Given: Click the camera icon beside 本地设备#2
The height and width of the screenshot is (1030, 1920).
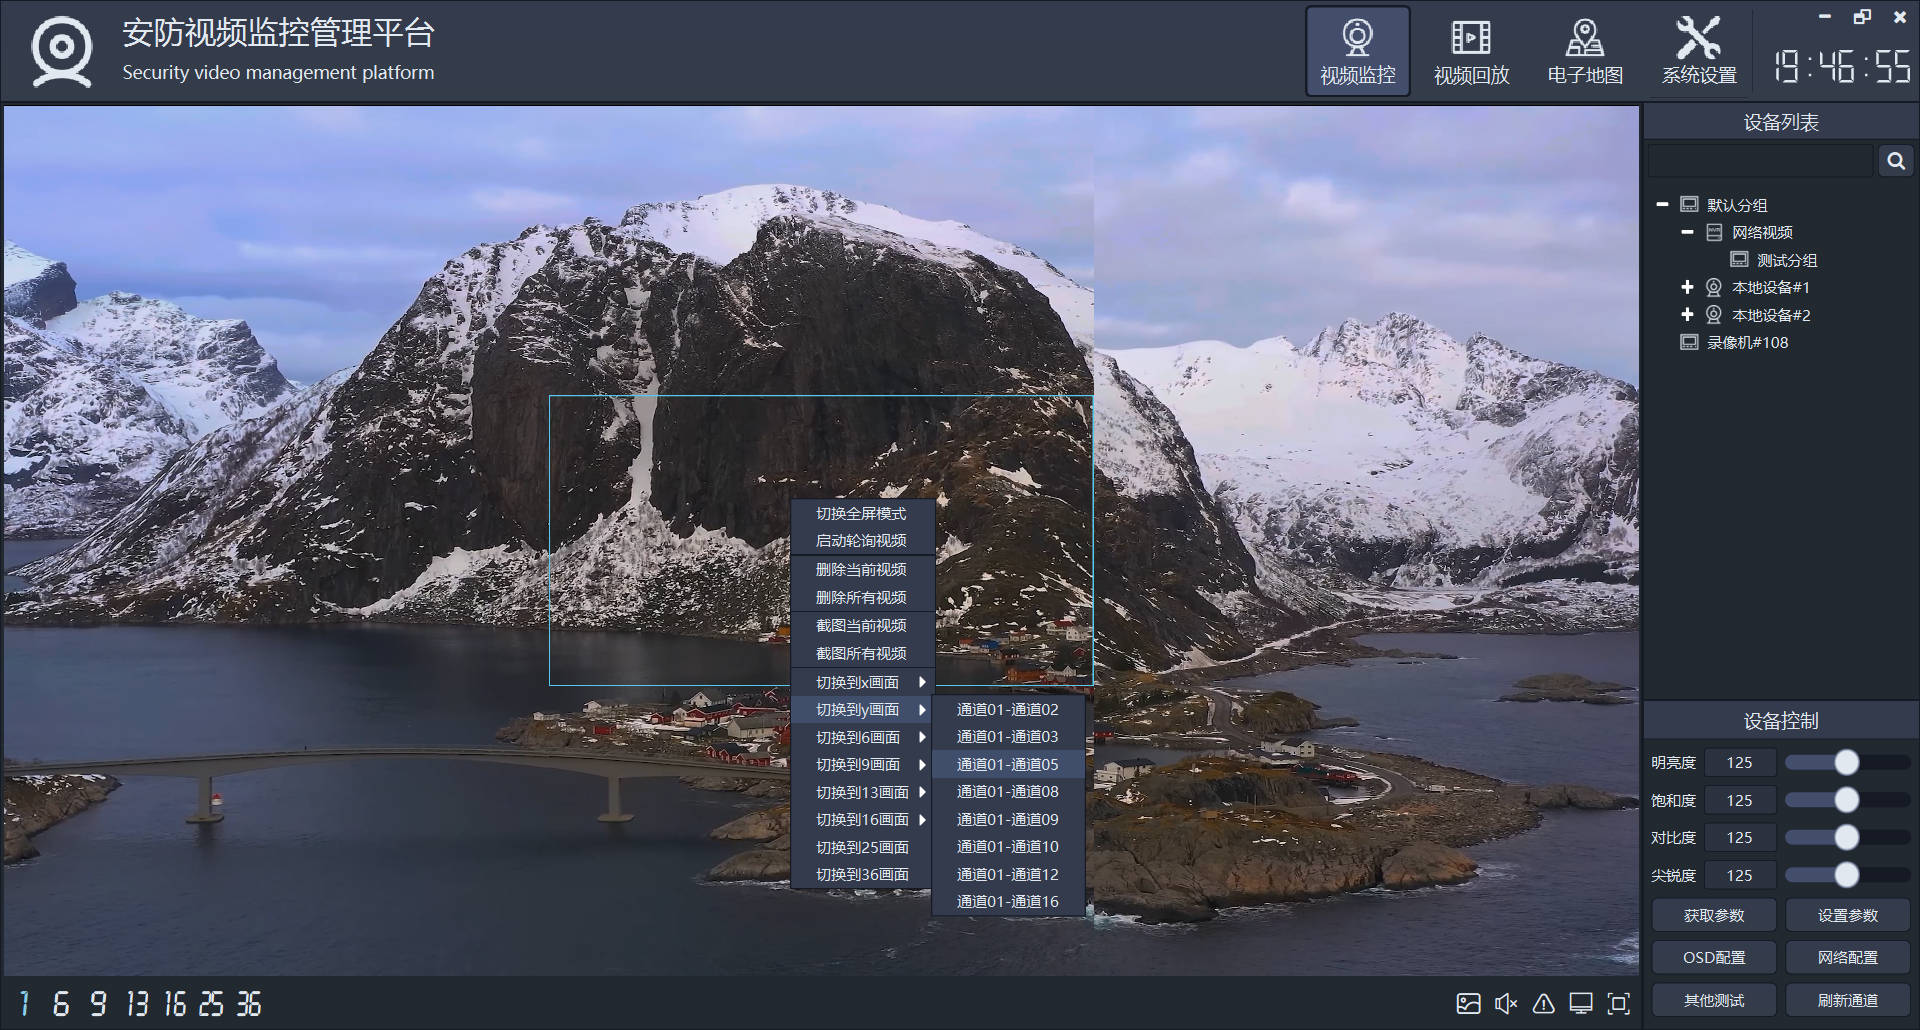Looking at the screenshot, I should [x=1713, y=315].
